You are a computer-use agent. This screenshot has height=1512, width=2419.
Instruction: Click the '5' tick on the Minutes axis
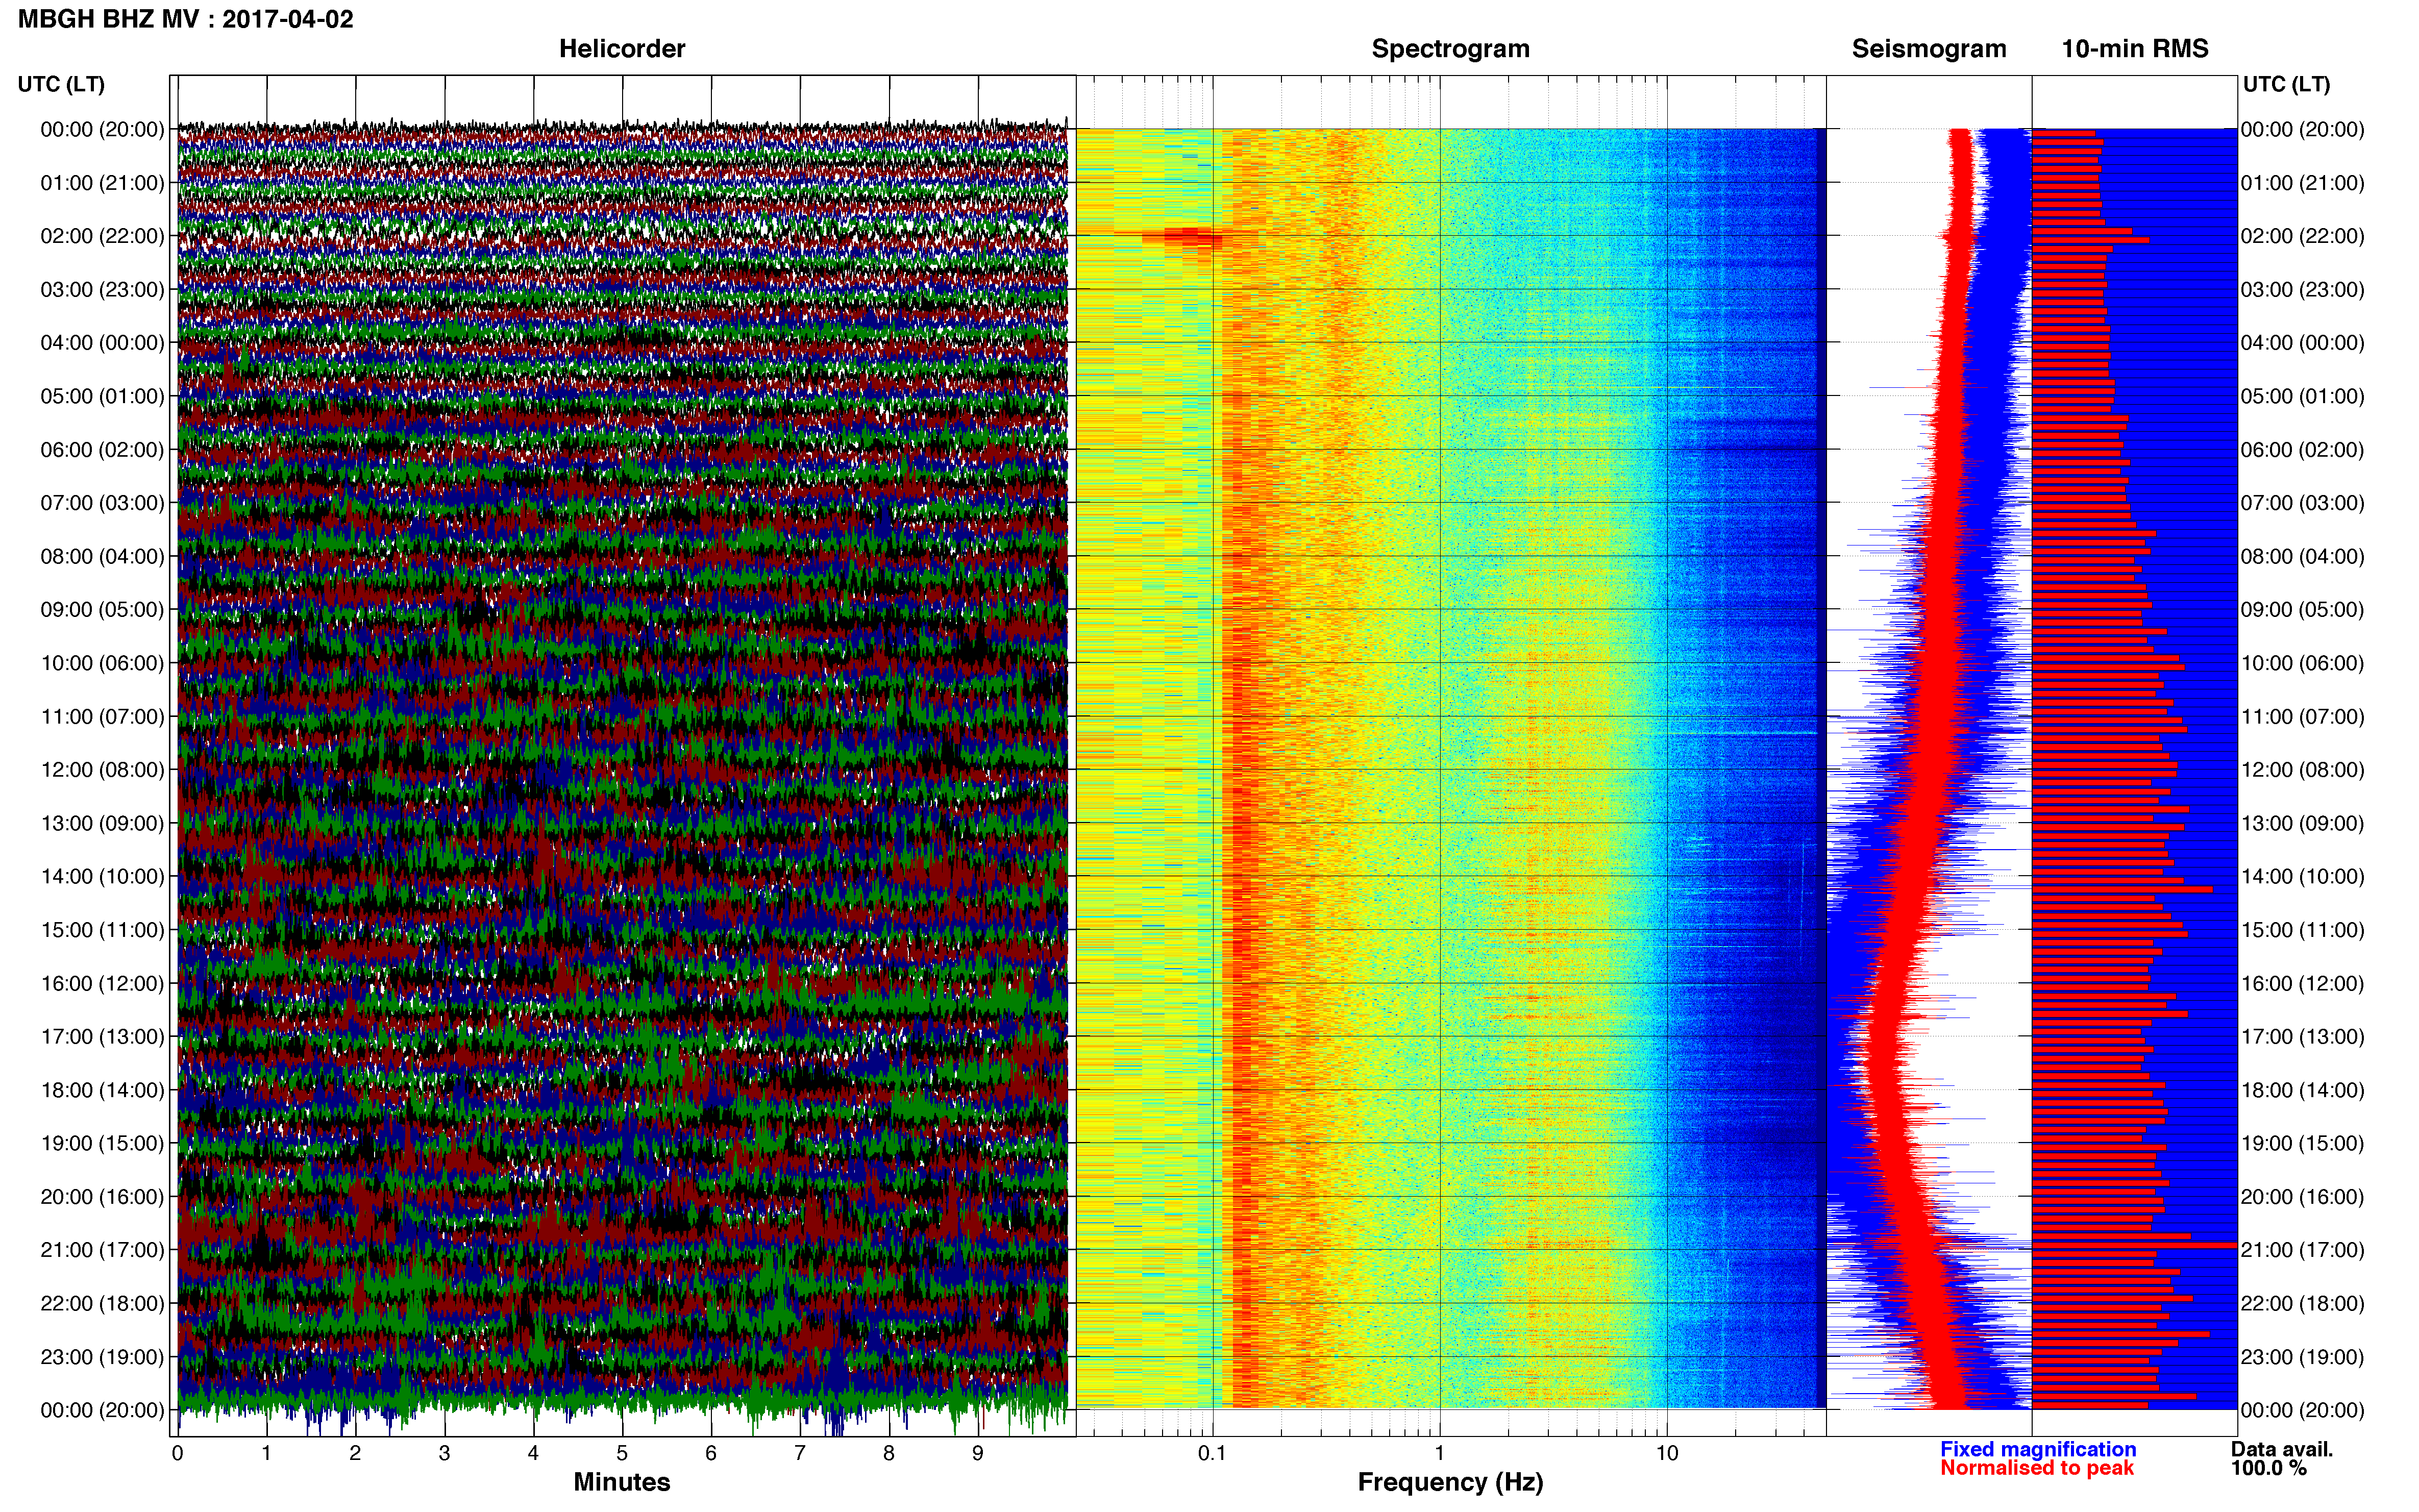pos(622,1453)
